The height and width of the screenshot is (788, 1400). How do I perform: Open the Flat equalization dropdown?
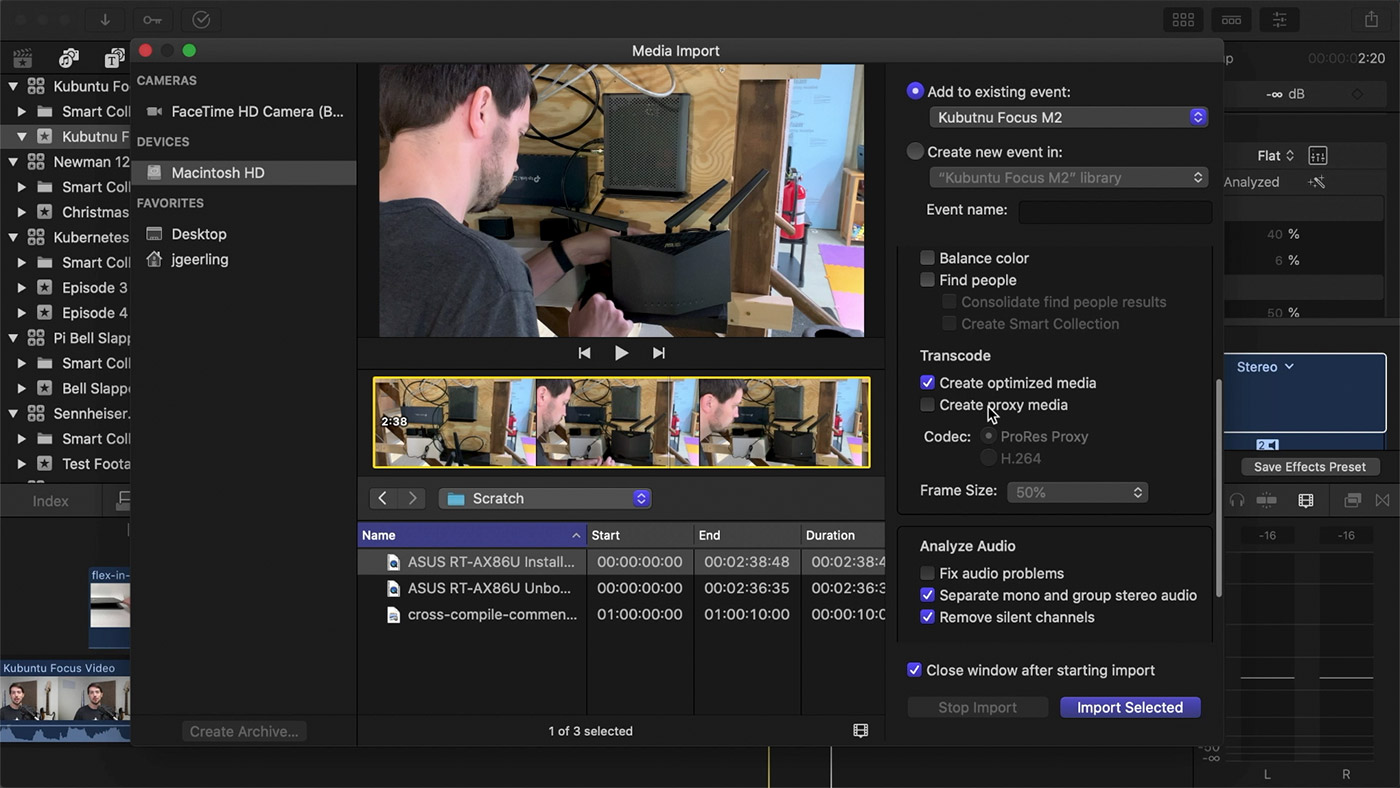click(1275, 156)
